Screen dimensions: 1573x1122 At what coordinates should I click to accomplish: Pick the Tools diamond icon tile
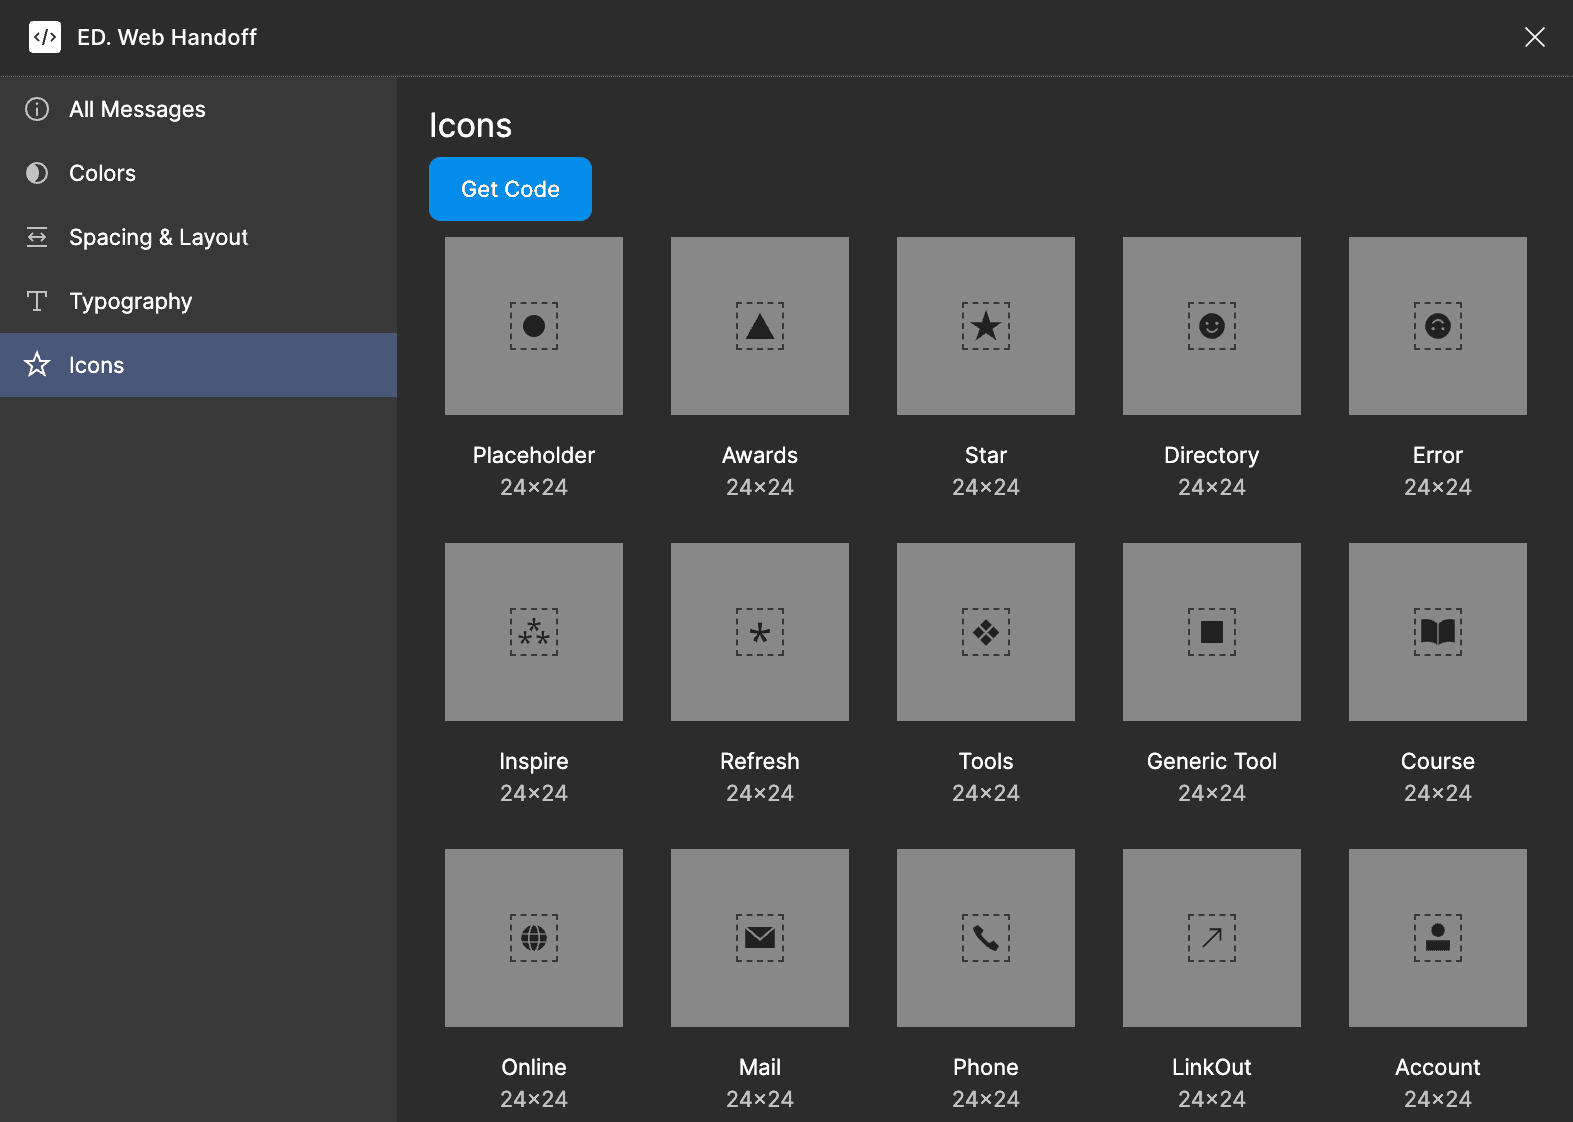point(986,632)
